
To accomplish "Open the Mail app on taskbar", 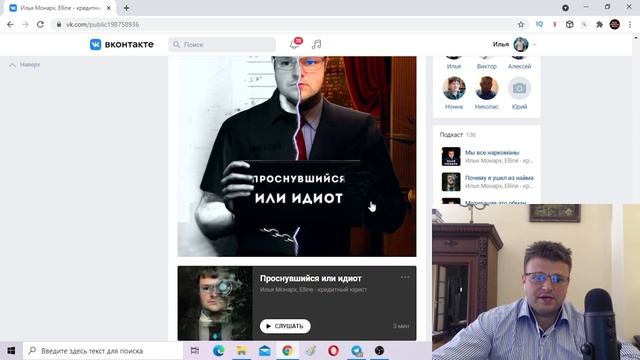I will (x=264, y=351).
